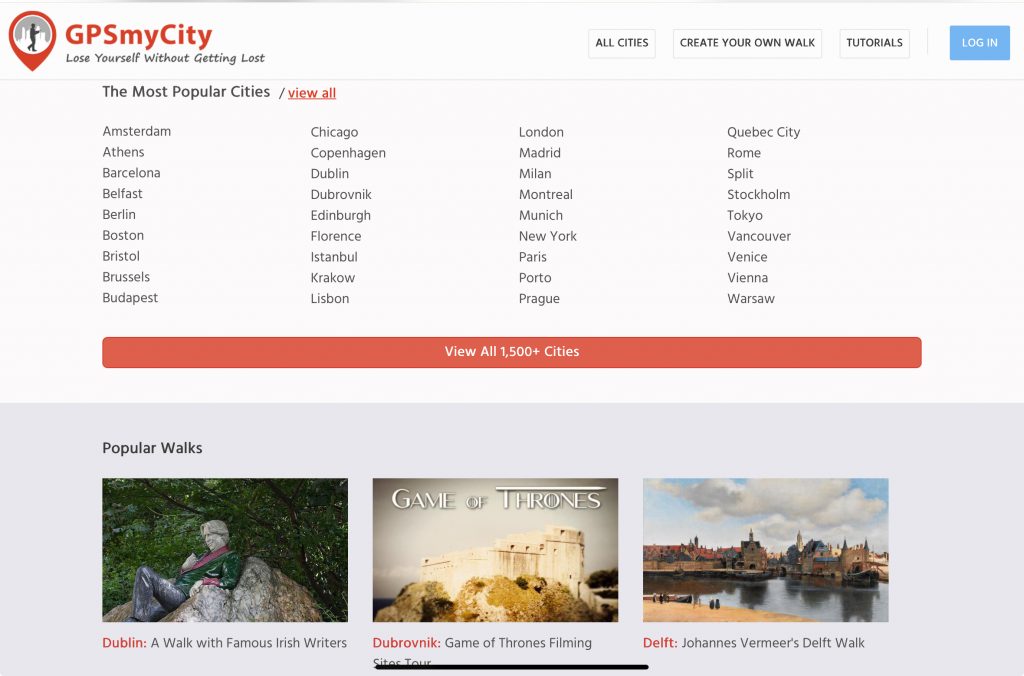The height and width of the screenshot is (676, 1024).
Task: Go to the TUTORIALS page
Action: (x=874, y=43)
